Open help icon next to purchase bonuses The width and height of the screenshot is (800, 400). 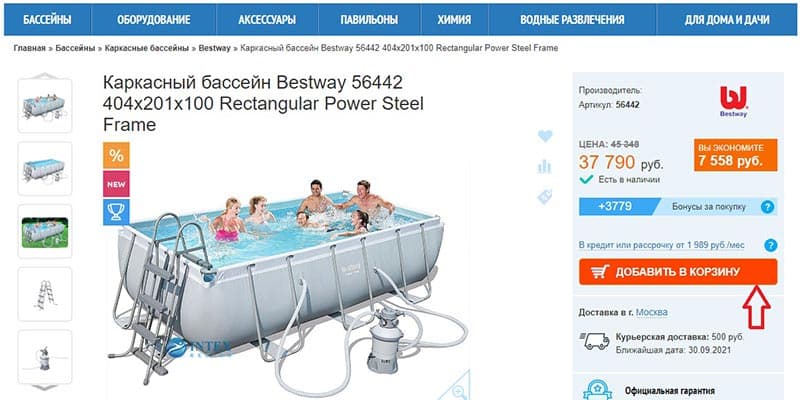(x=767, y=207)
